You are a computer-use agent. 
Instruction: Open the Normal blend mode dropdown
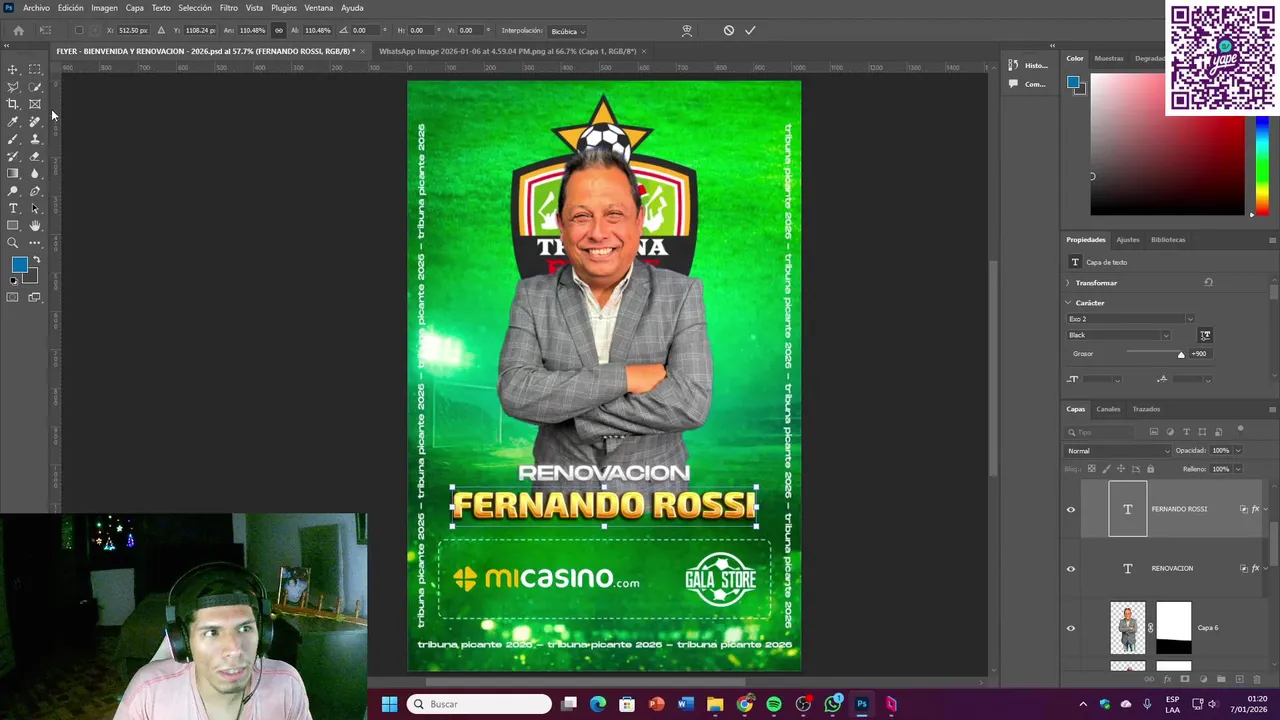(x=1117, y=451)
